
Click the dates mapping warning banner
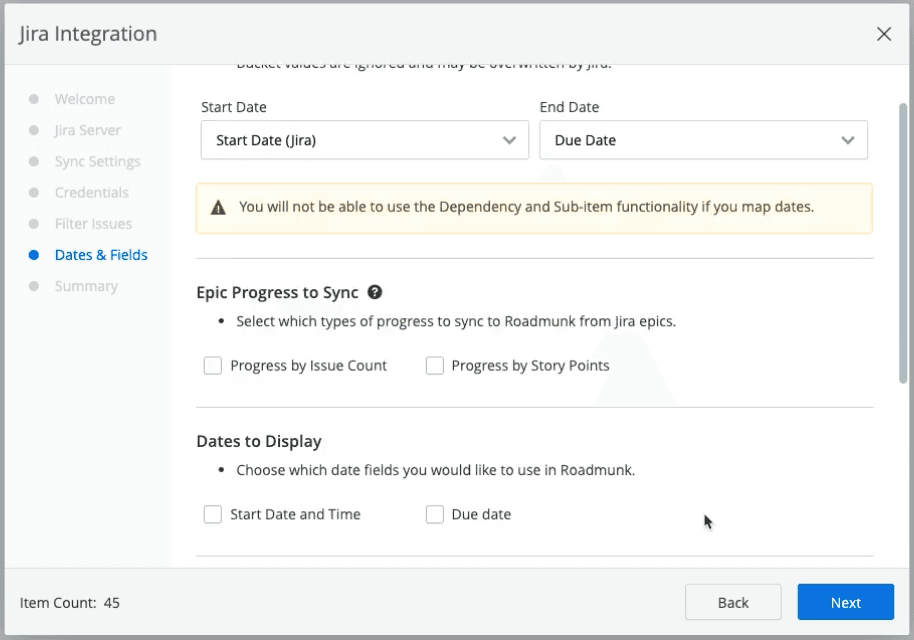click(534, 207)
